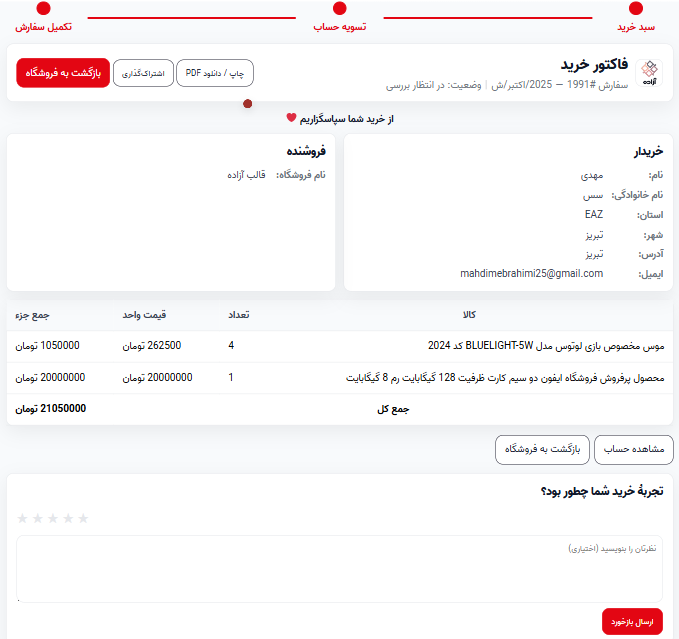This screenshot has height=639, width=679.
Task: Choose the middle rating star
Action: [53, 518]
